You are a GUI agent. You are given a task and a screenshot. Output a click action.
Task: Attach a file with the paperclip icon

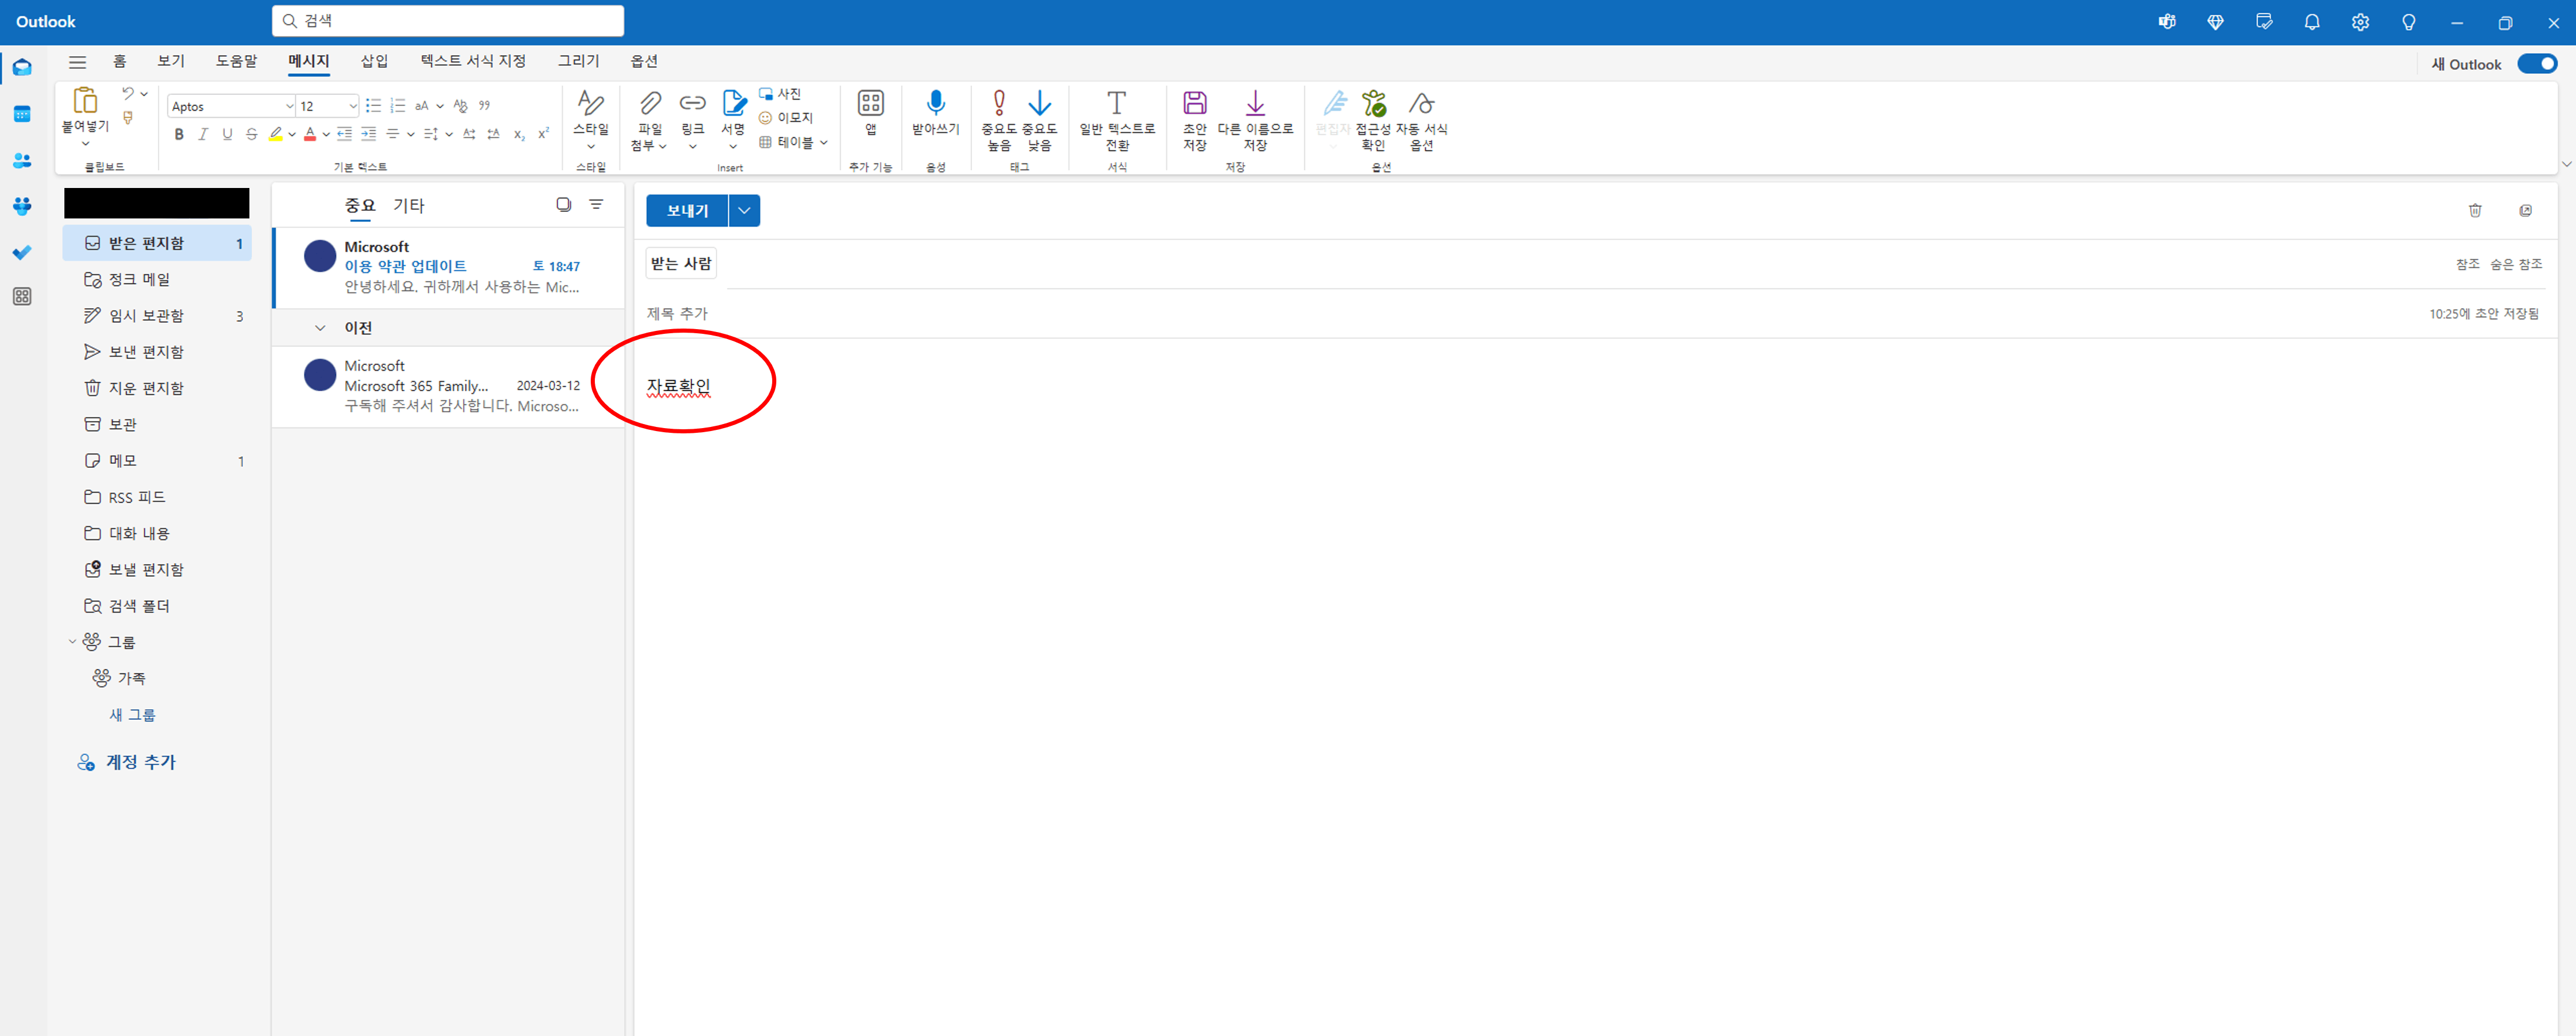[650, 104]
